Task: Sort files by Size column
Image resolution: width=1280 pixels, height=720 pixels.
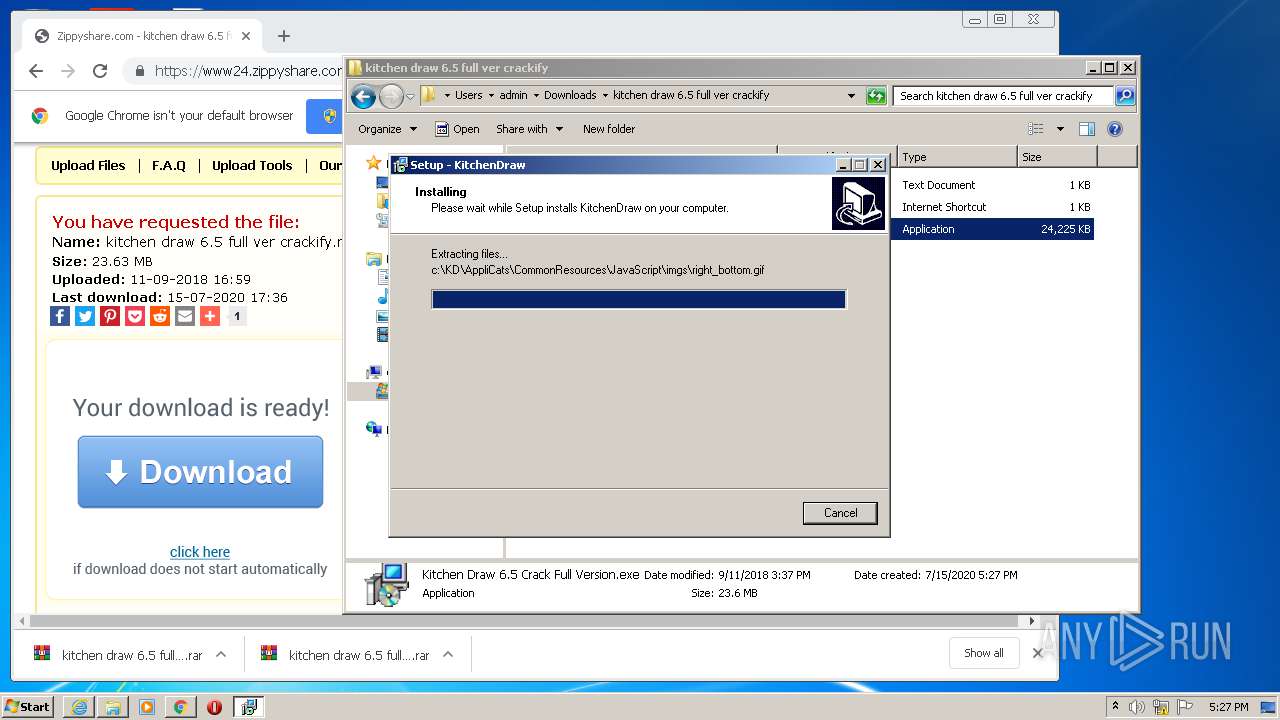Action: 1057,157
